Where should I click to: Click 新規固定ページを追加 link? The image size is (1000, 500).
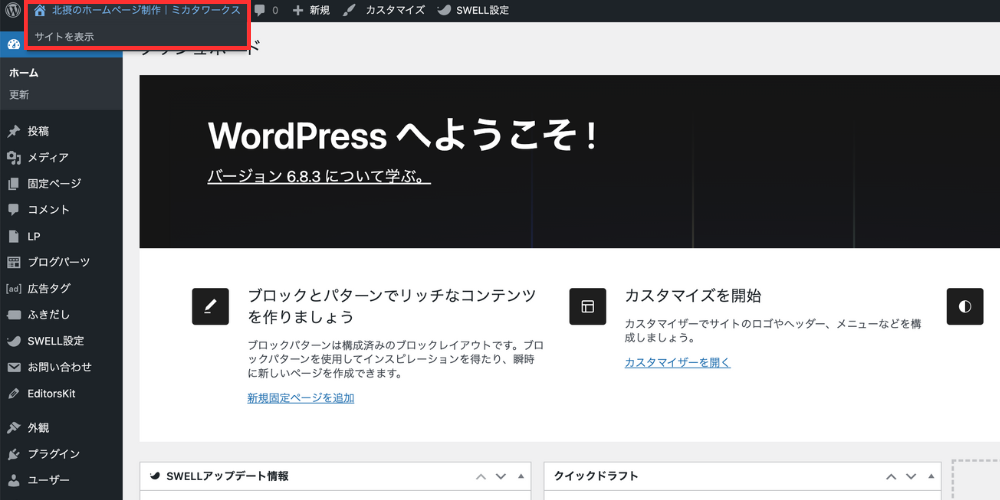[300, 398]
